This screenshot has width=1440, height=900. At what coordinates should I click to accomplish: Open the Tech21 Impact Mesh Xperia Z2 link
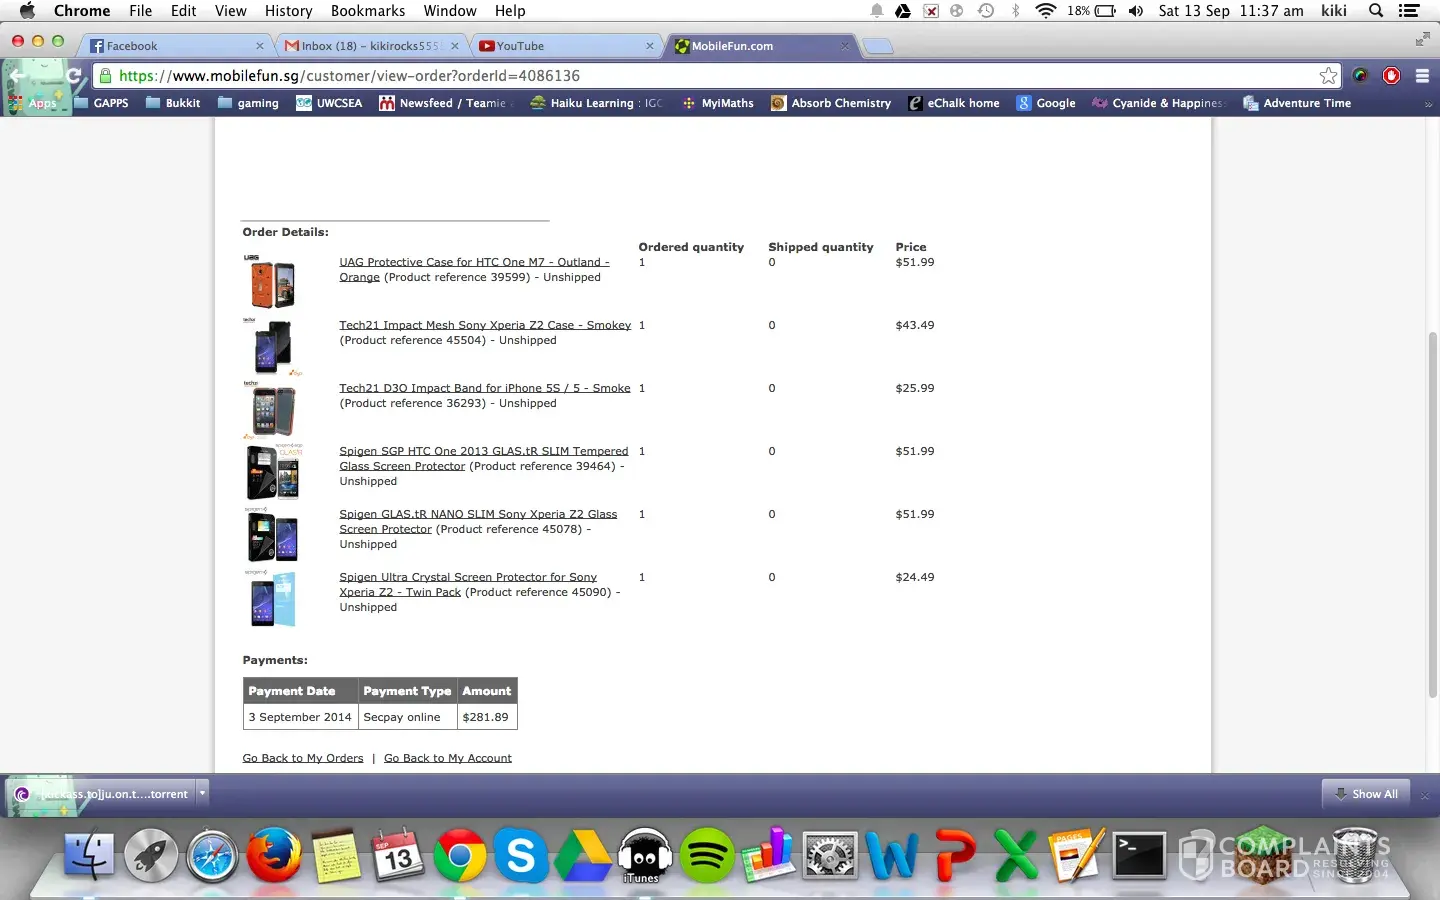pyautogui.click(x=484, y=325)
